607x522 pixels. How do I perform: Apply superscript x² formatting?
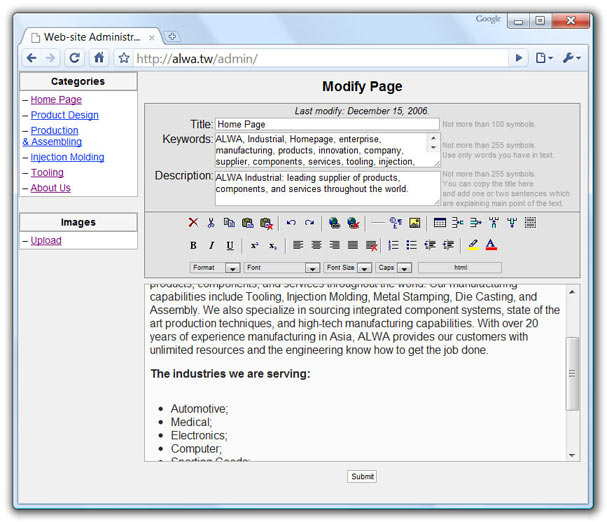tap(254, 246)
